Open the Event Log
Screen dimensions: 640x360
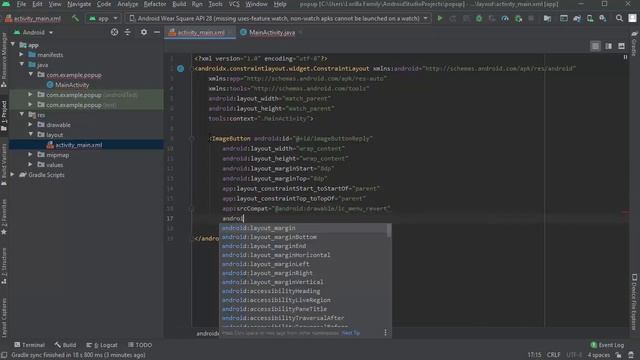(x=607, y=345)
